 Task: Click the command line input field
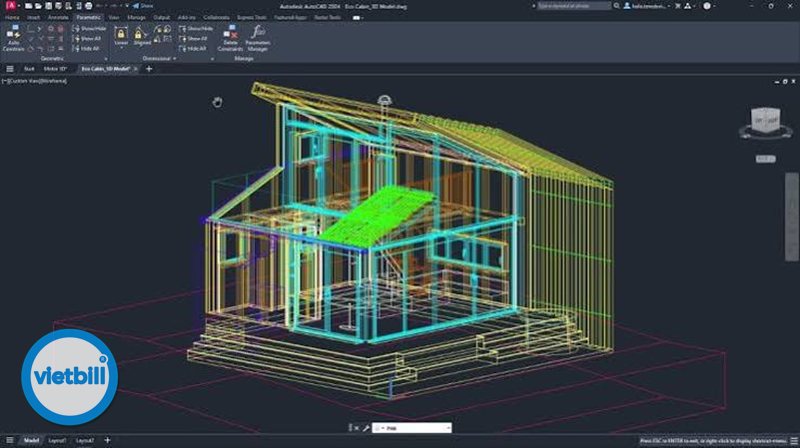click(411, 428)
